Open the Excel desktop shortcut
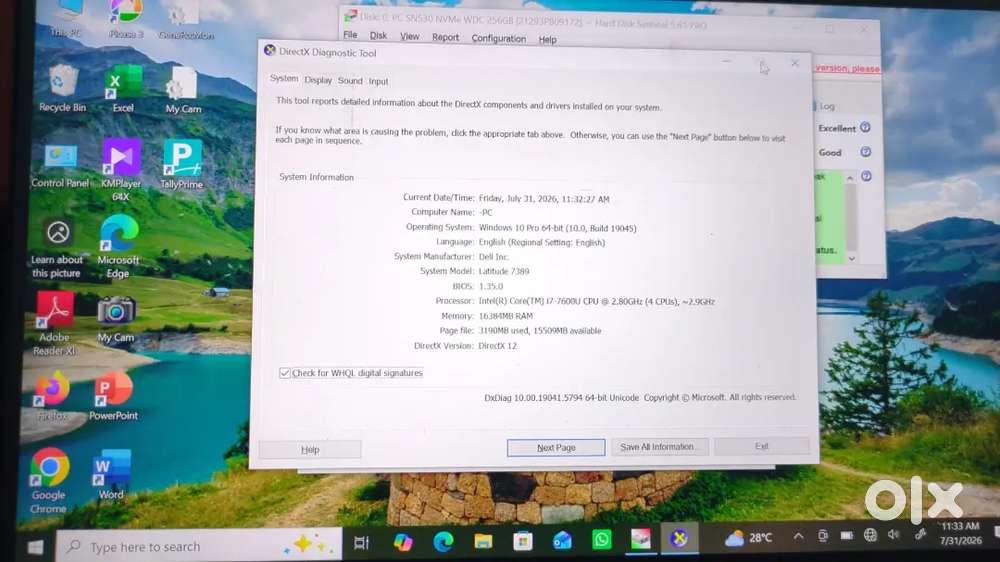This screenshot has height=562, width=1000. 123,89
